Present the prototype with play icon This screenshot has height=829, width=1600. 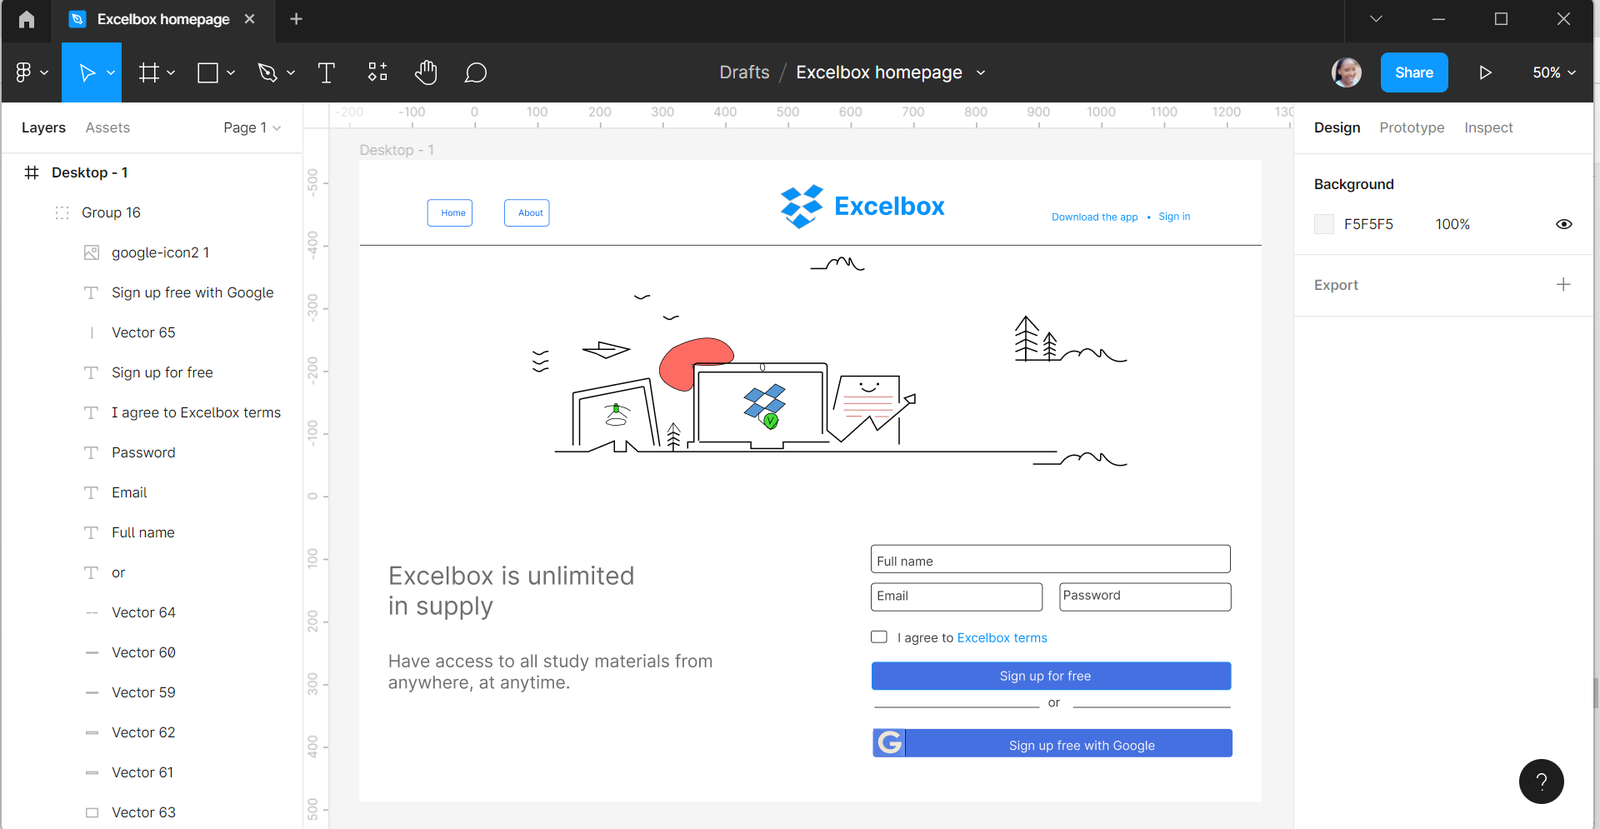click(1485, 72)
